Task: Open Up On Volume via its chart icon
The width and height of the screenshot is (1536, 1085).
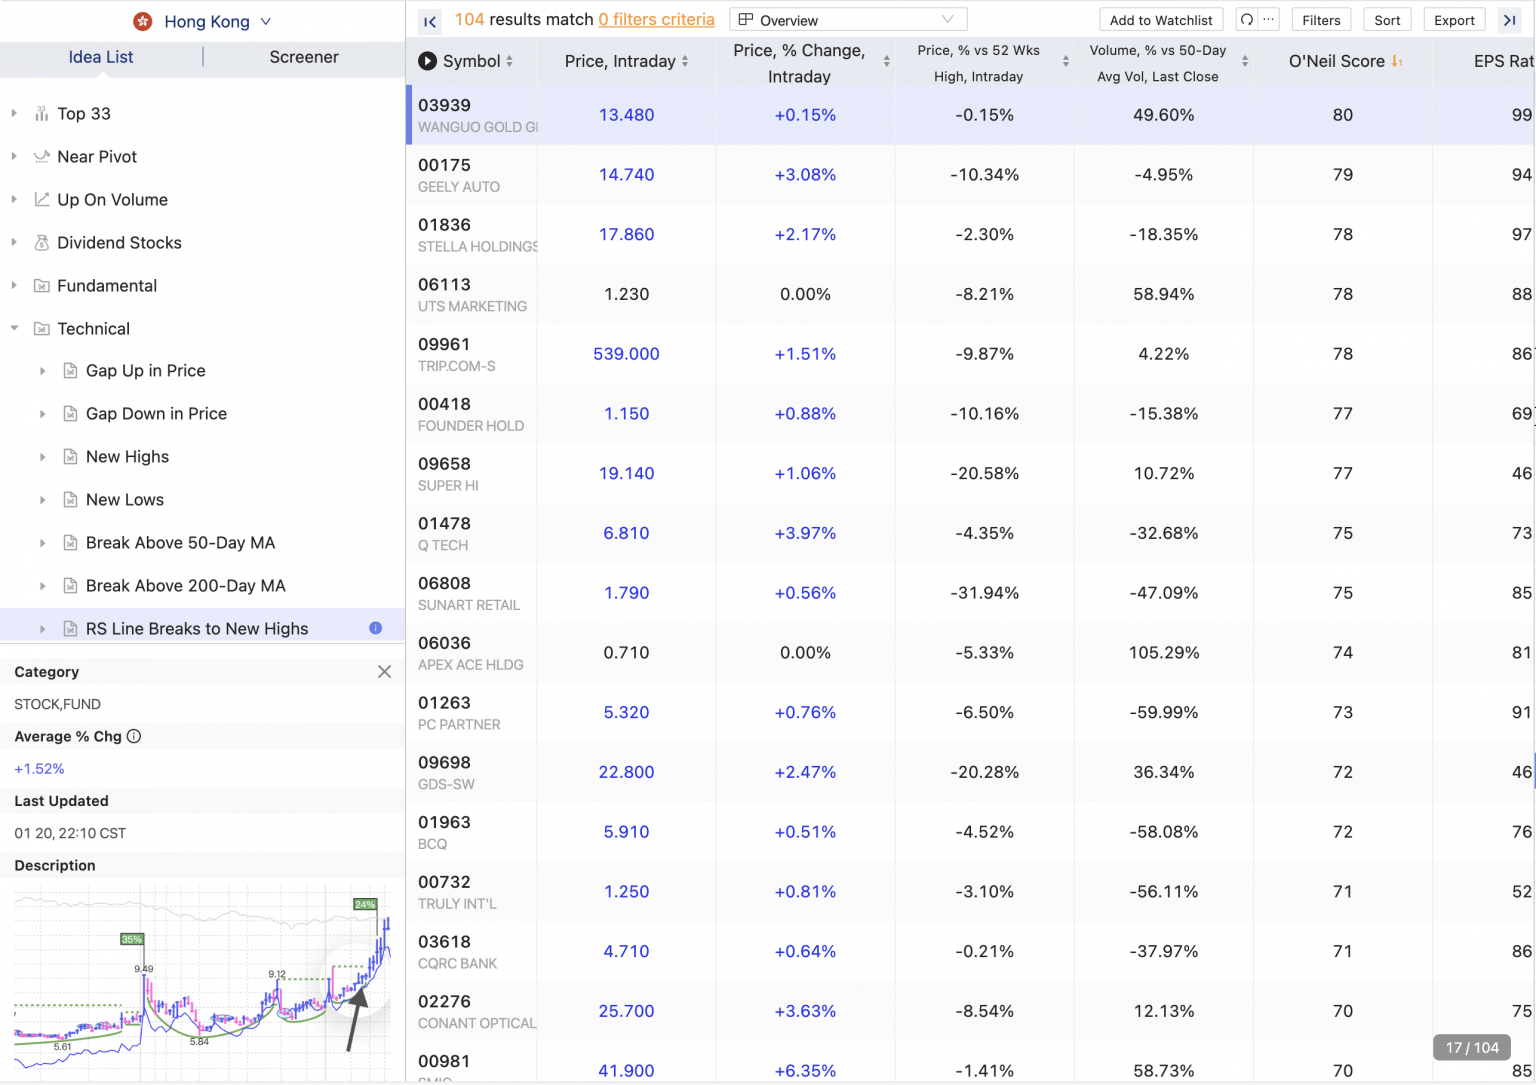Action: 41,199
